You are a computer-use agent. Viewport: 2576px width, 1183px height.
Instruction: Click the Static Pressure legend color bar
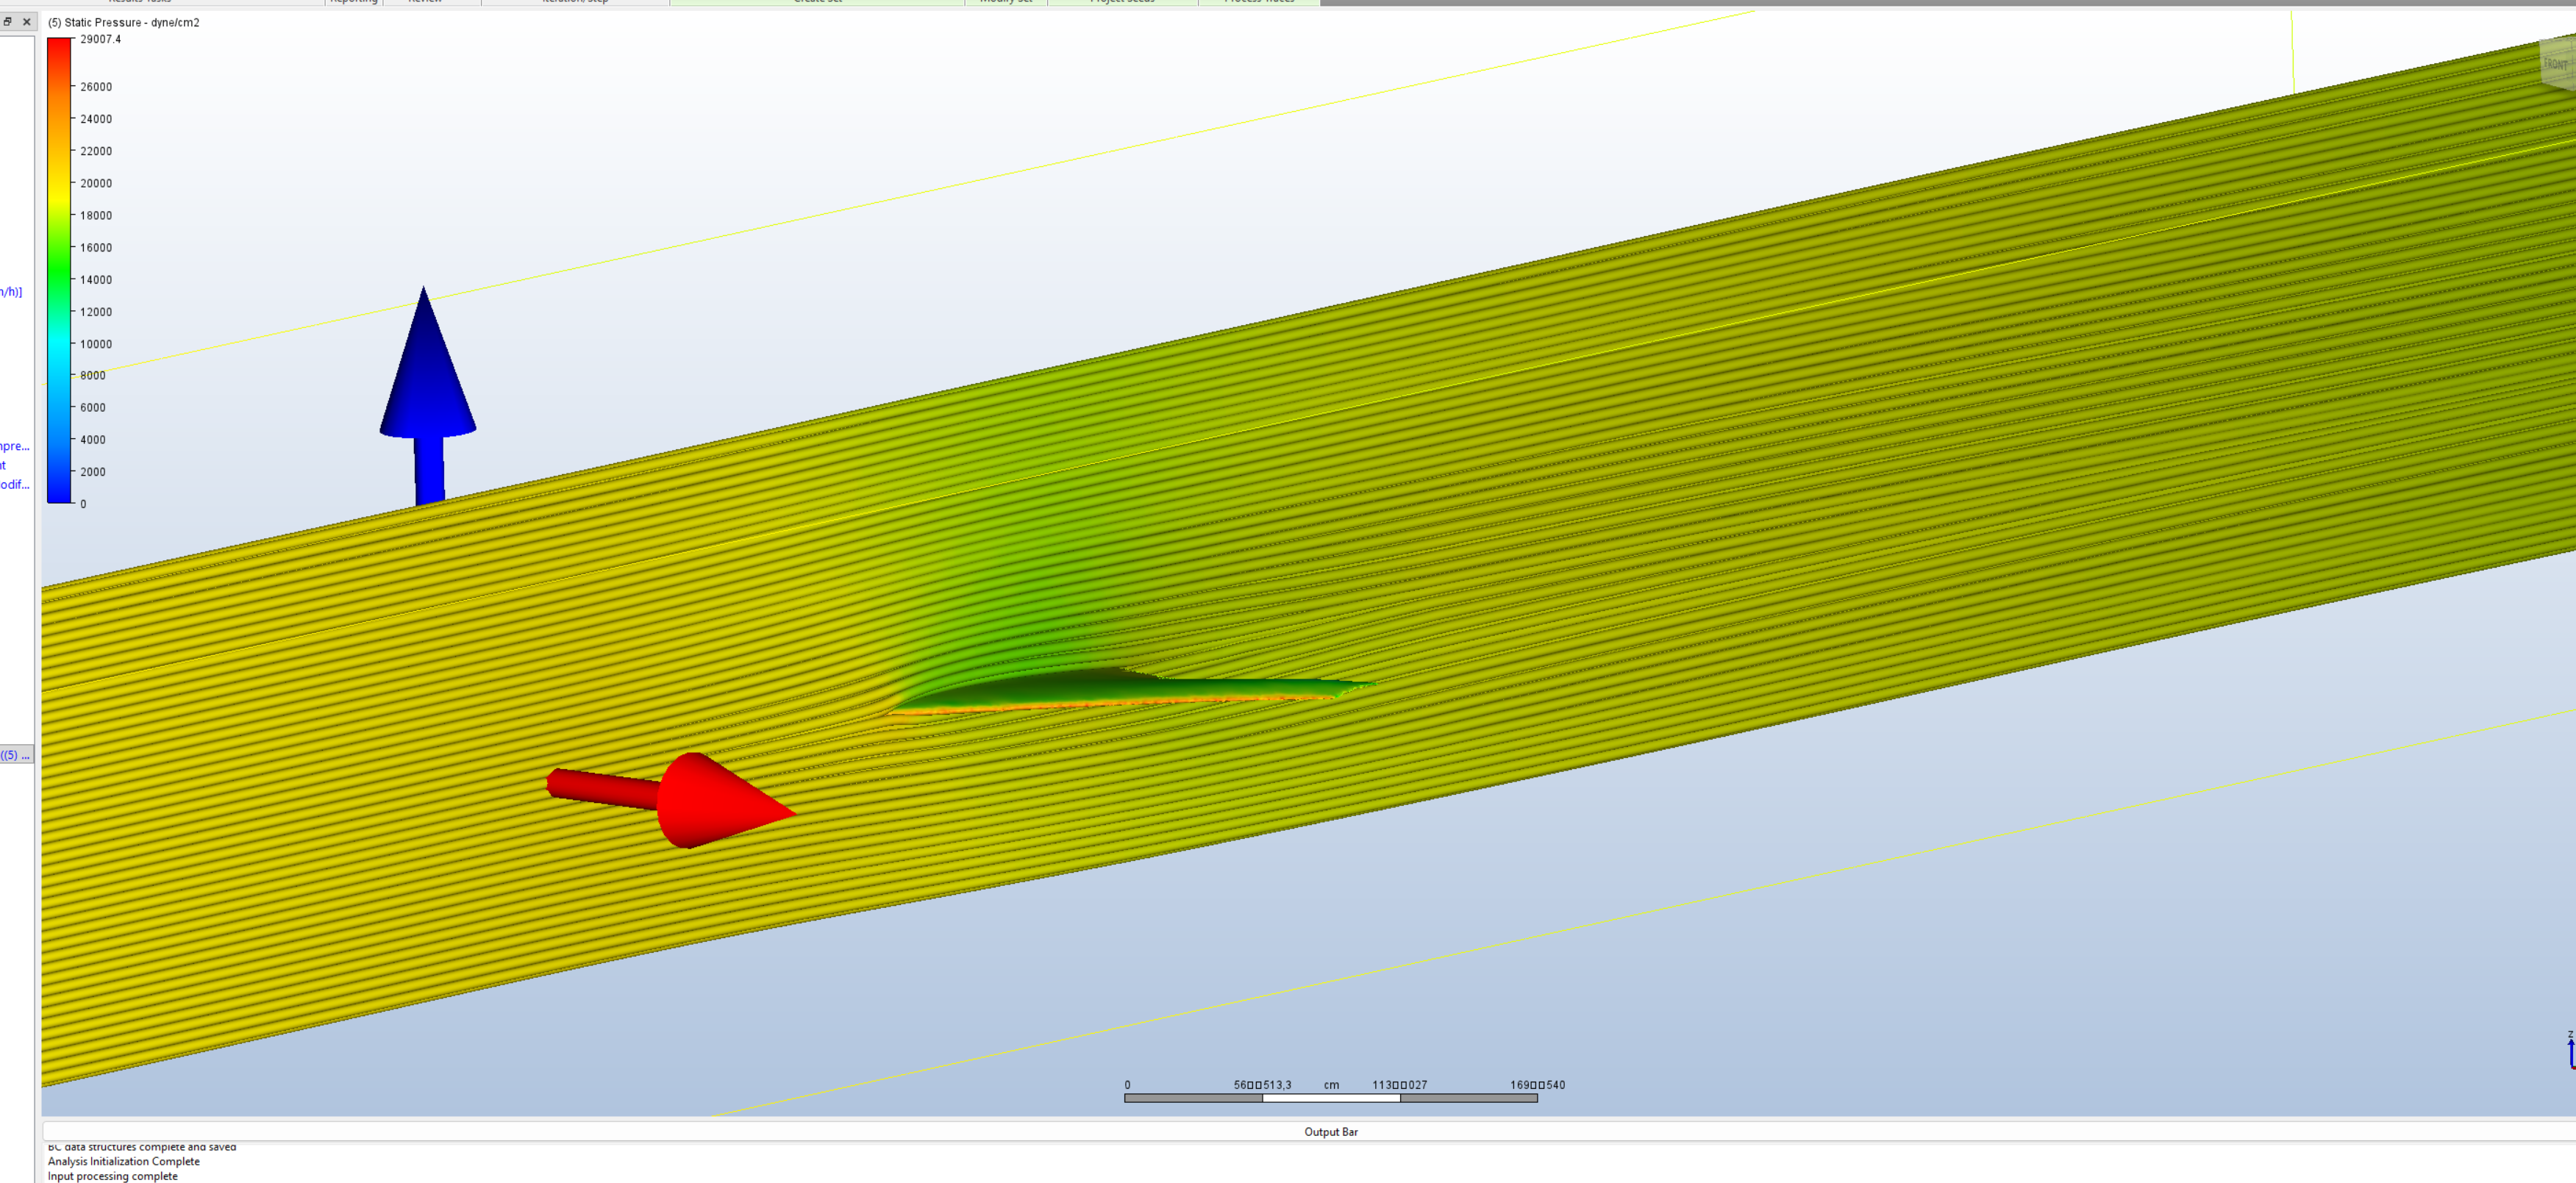click(x=59, y=270)
